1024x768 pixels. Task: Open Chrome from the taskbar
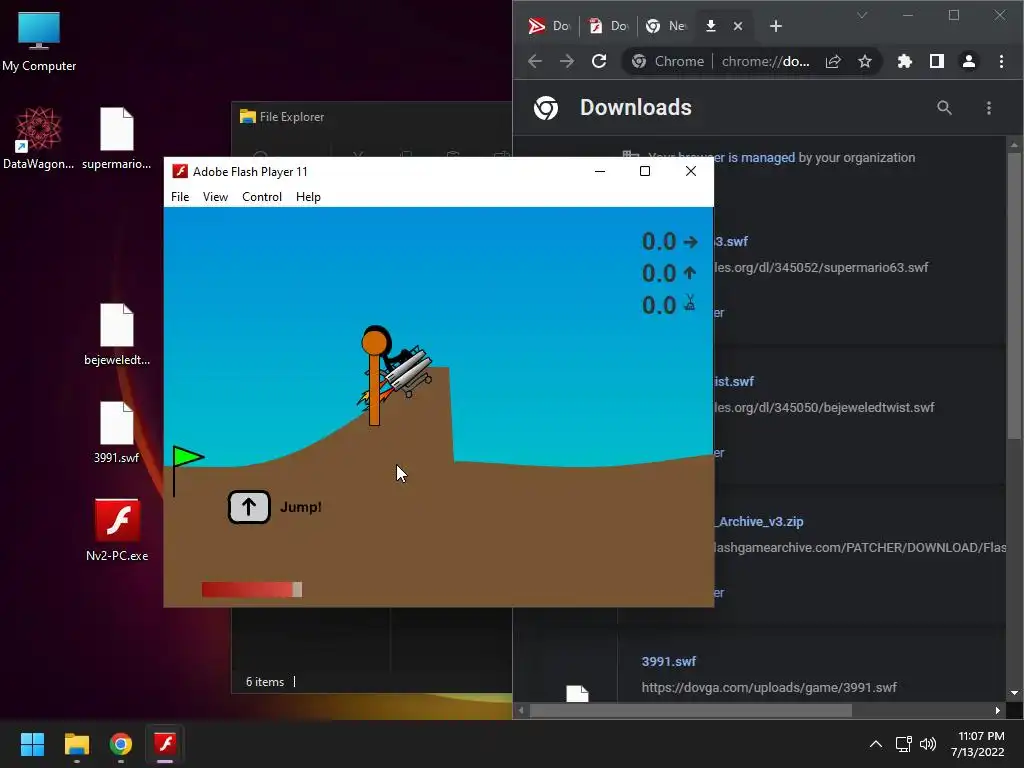click(121, 744)
